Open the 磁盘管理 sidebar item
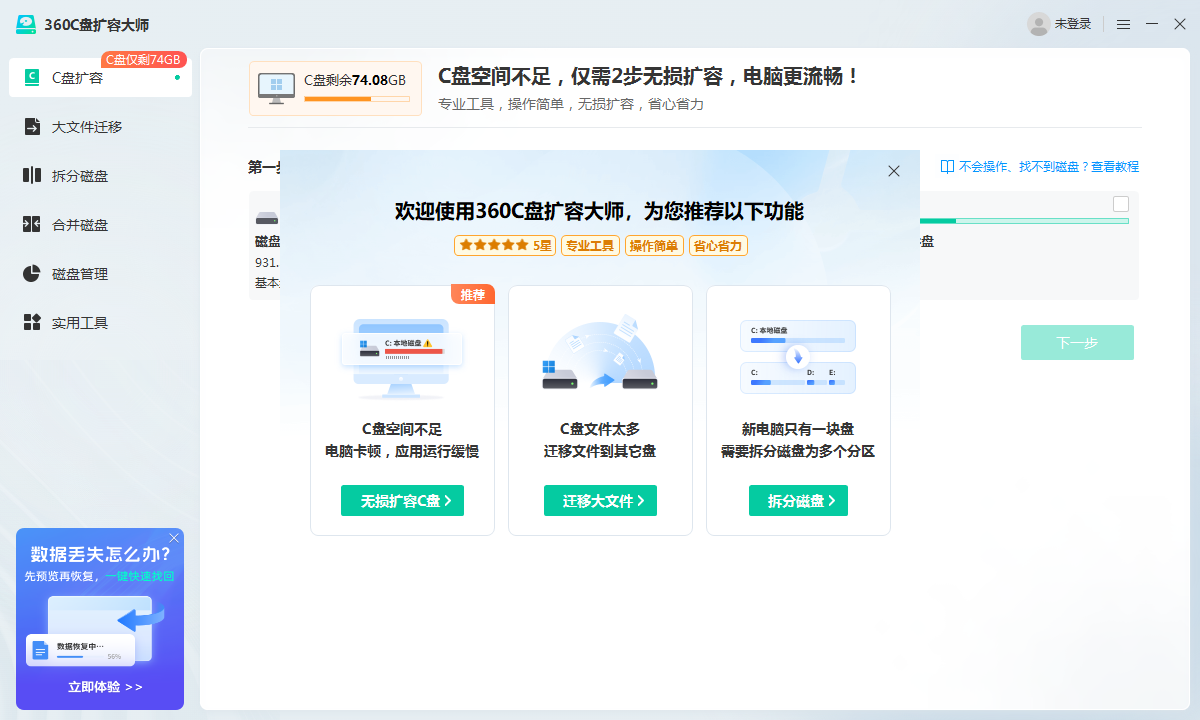This screenshot has width=1200, height=720. click(x=100, y=274)
